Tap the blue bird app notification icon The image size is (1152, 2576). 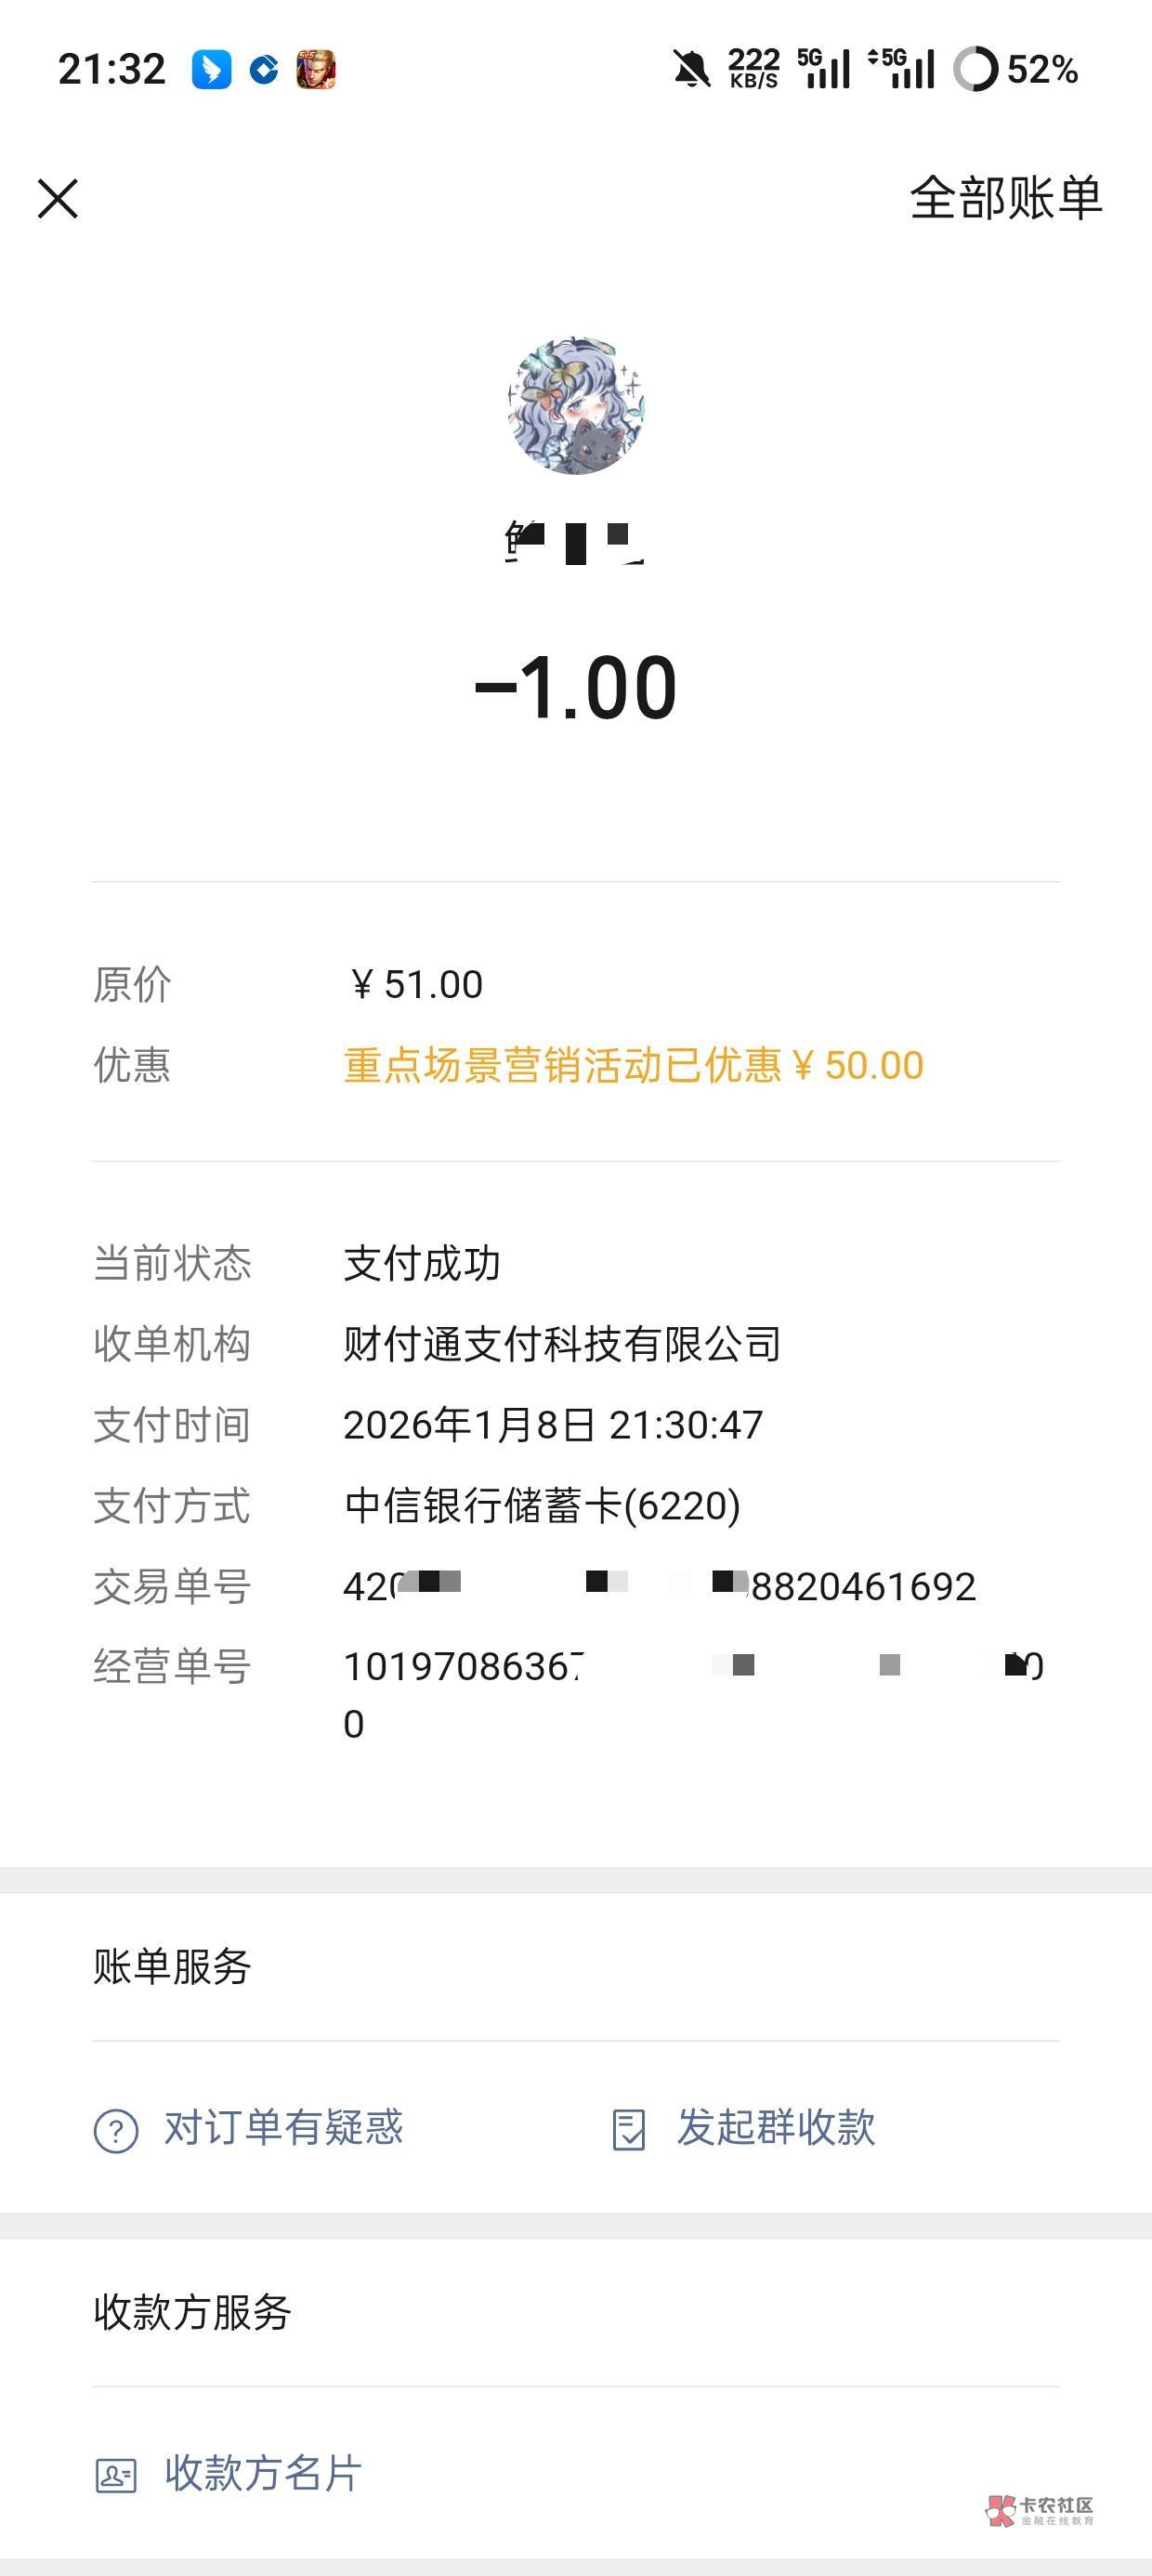pyautogui.click(x=212, y=69)
